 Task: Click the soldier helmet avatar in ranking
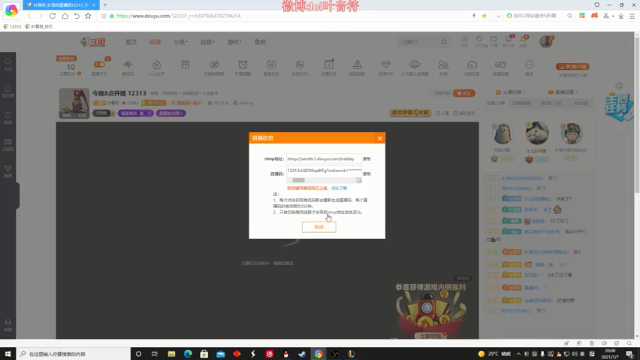pos(571,133)
